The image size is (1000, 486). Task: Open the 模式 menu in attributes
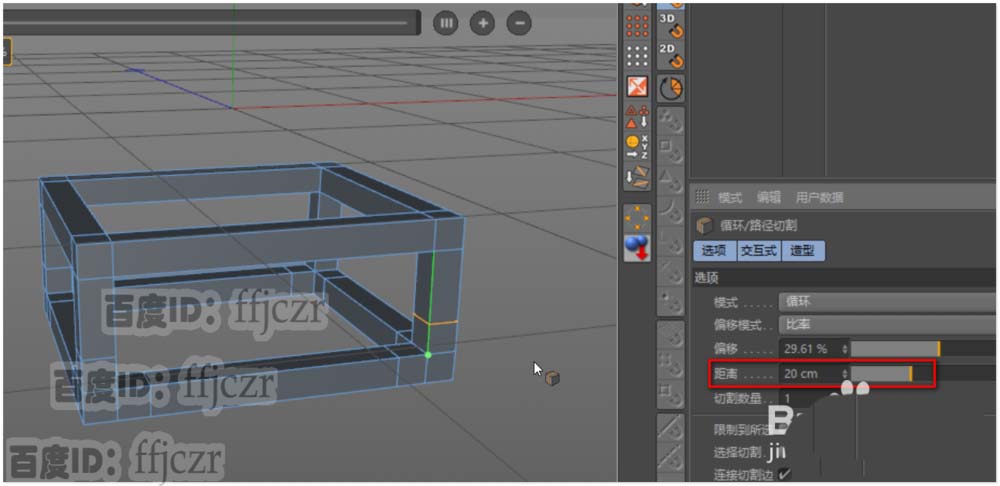(730, 198)
